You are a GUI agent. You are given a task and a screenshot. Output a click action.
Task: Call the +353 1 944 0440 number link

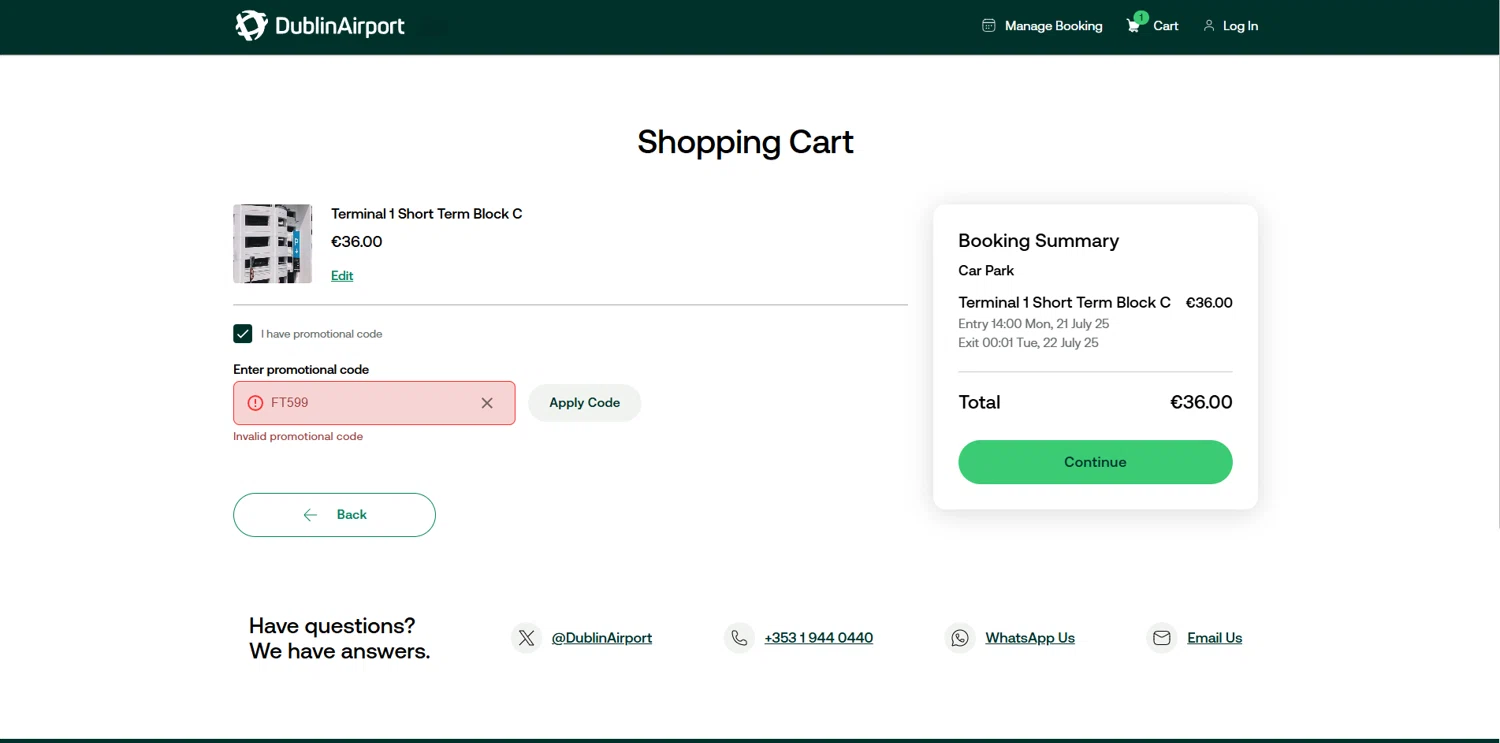(x=818, y=638)
